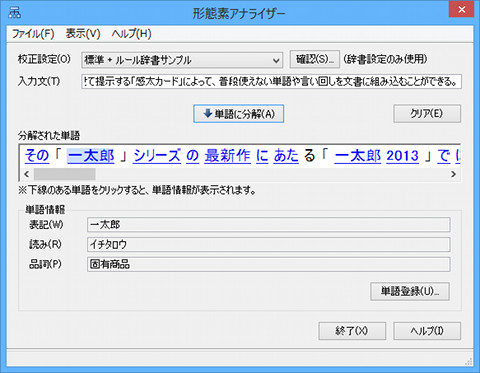480x373 pixels.
Task: Select the word あた in results
Action: point(286,156)
